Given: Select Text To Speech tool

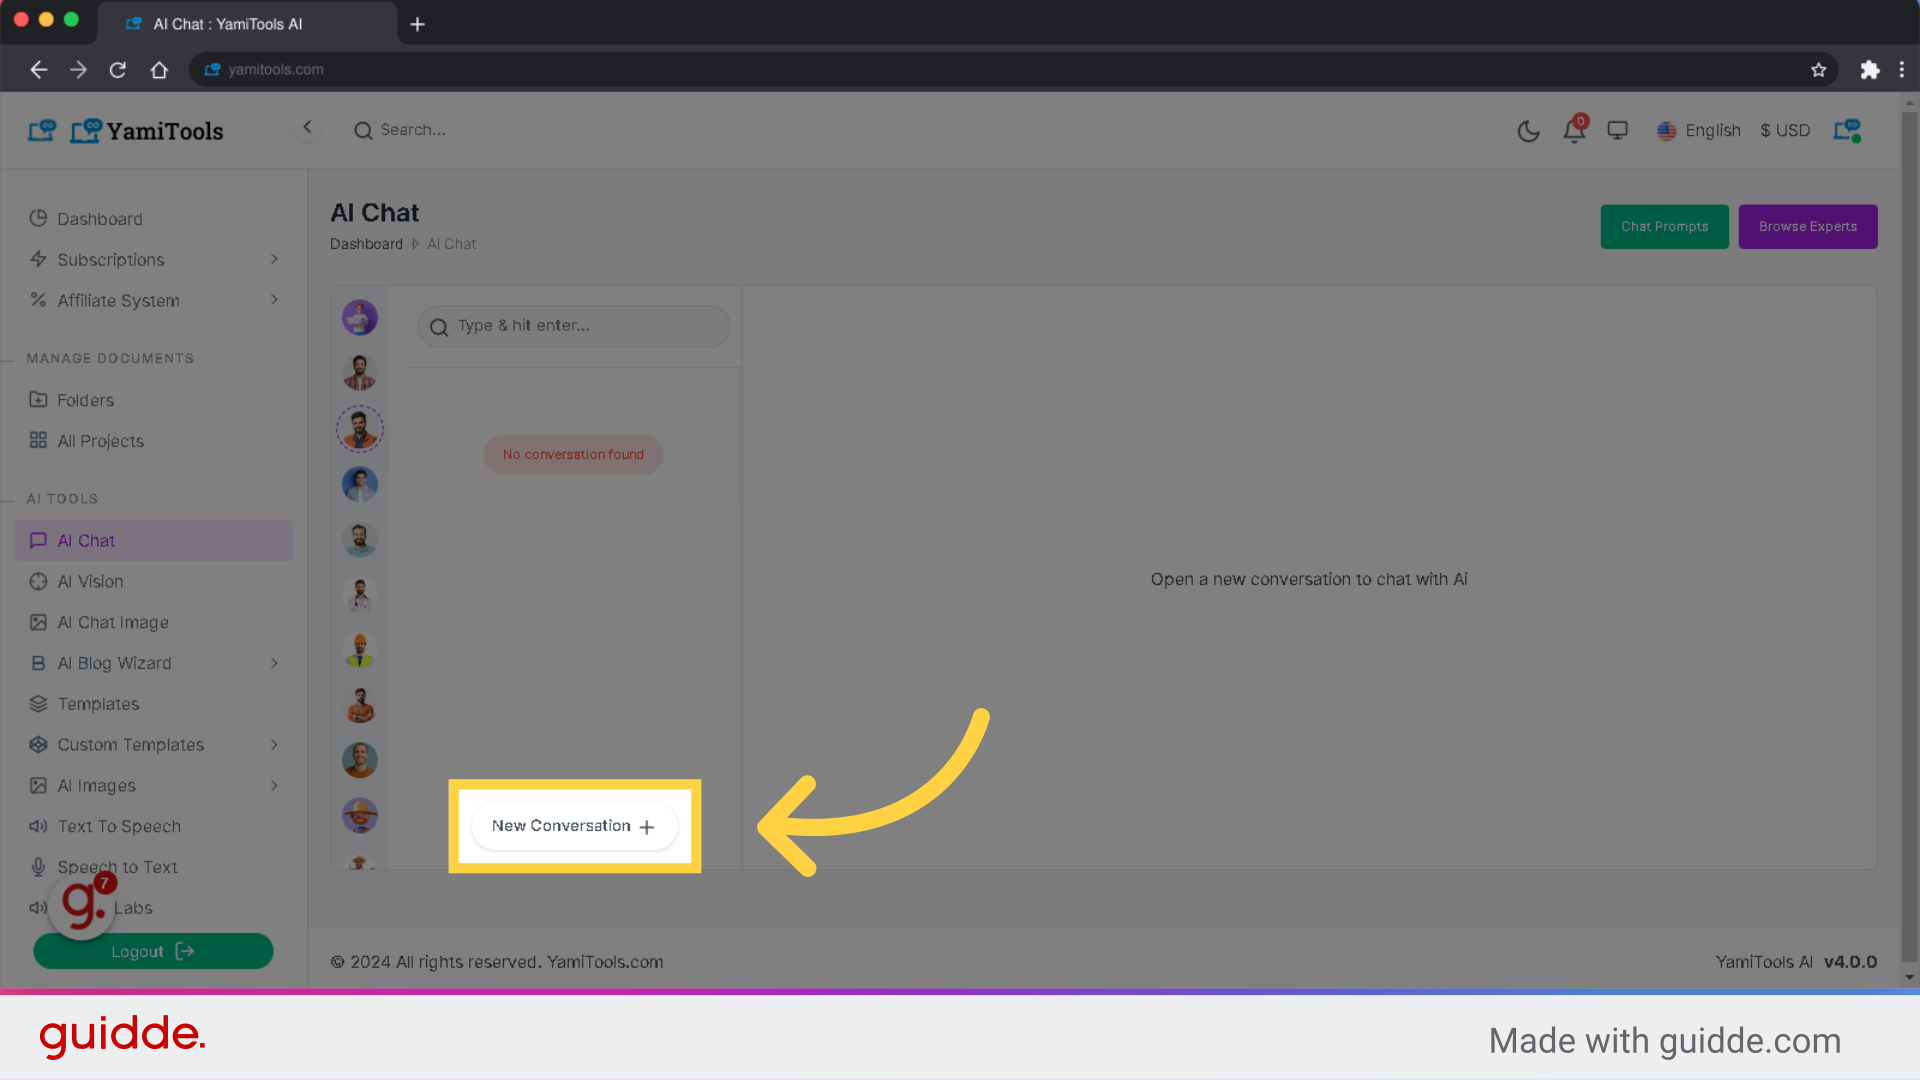Looking at the screenshot, I should tap(119, 825).
